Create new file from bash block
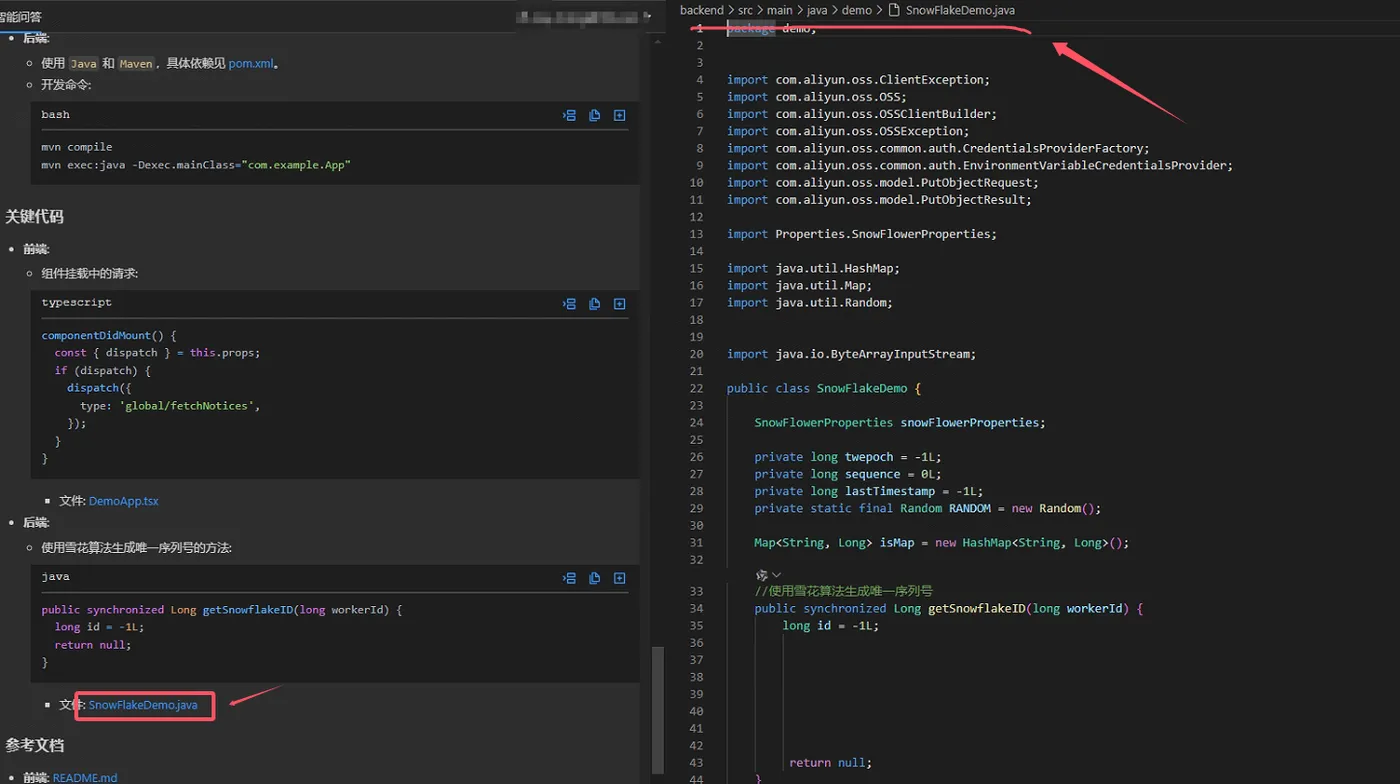The width and height of the screenshot is (1400, 784). coord(619,115)
